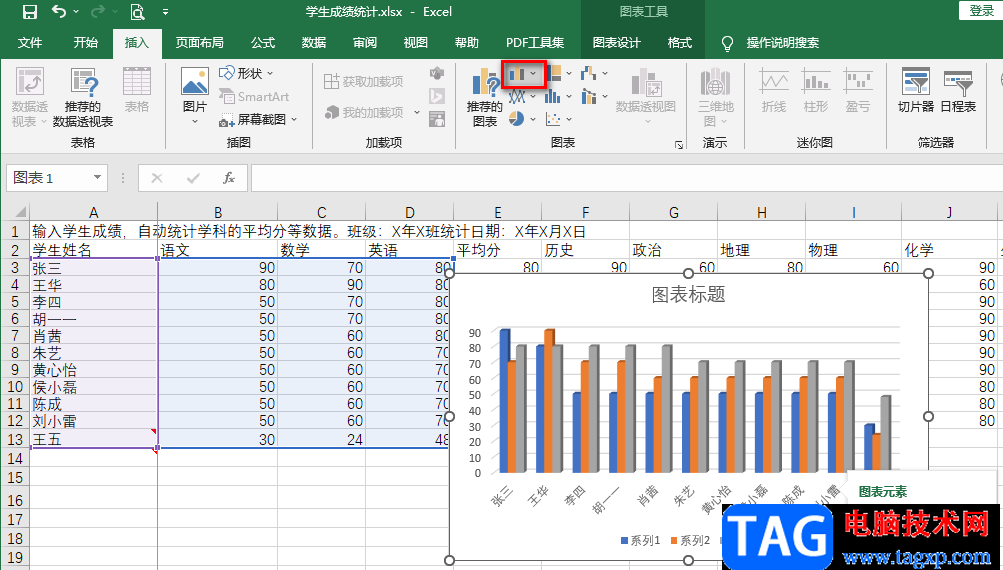
Task: Select row 14 header
Action: click(x=15, y=458)
